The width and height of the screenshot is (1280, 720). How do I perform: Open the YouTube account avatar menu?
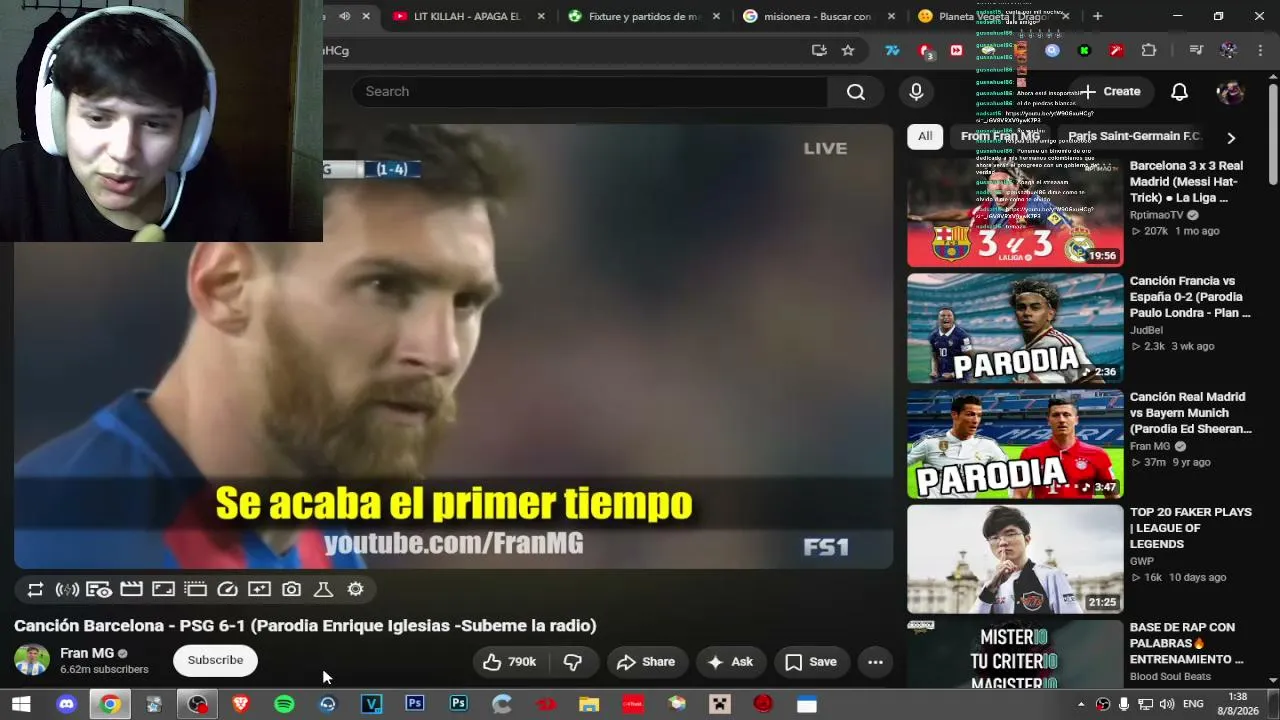pos(1230,92)
